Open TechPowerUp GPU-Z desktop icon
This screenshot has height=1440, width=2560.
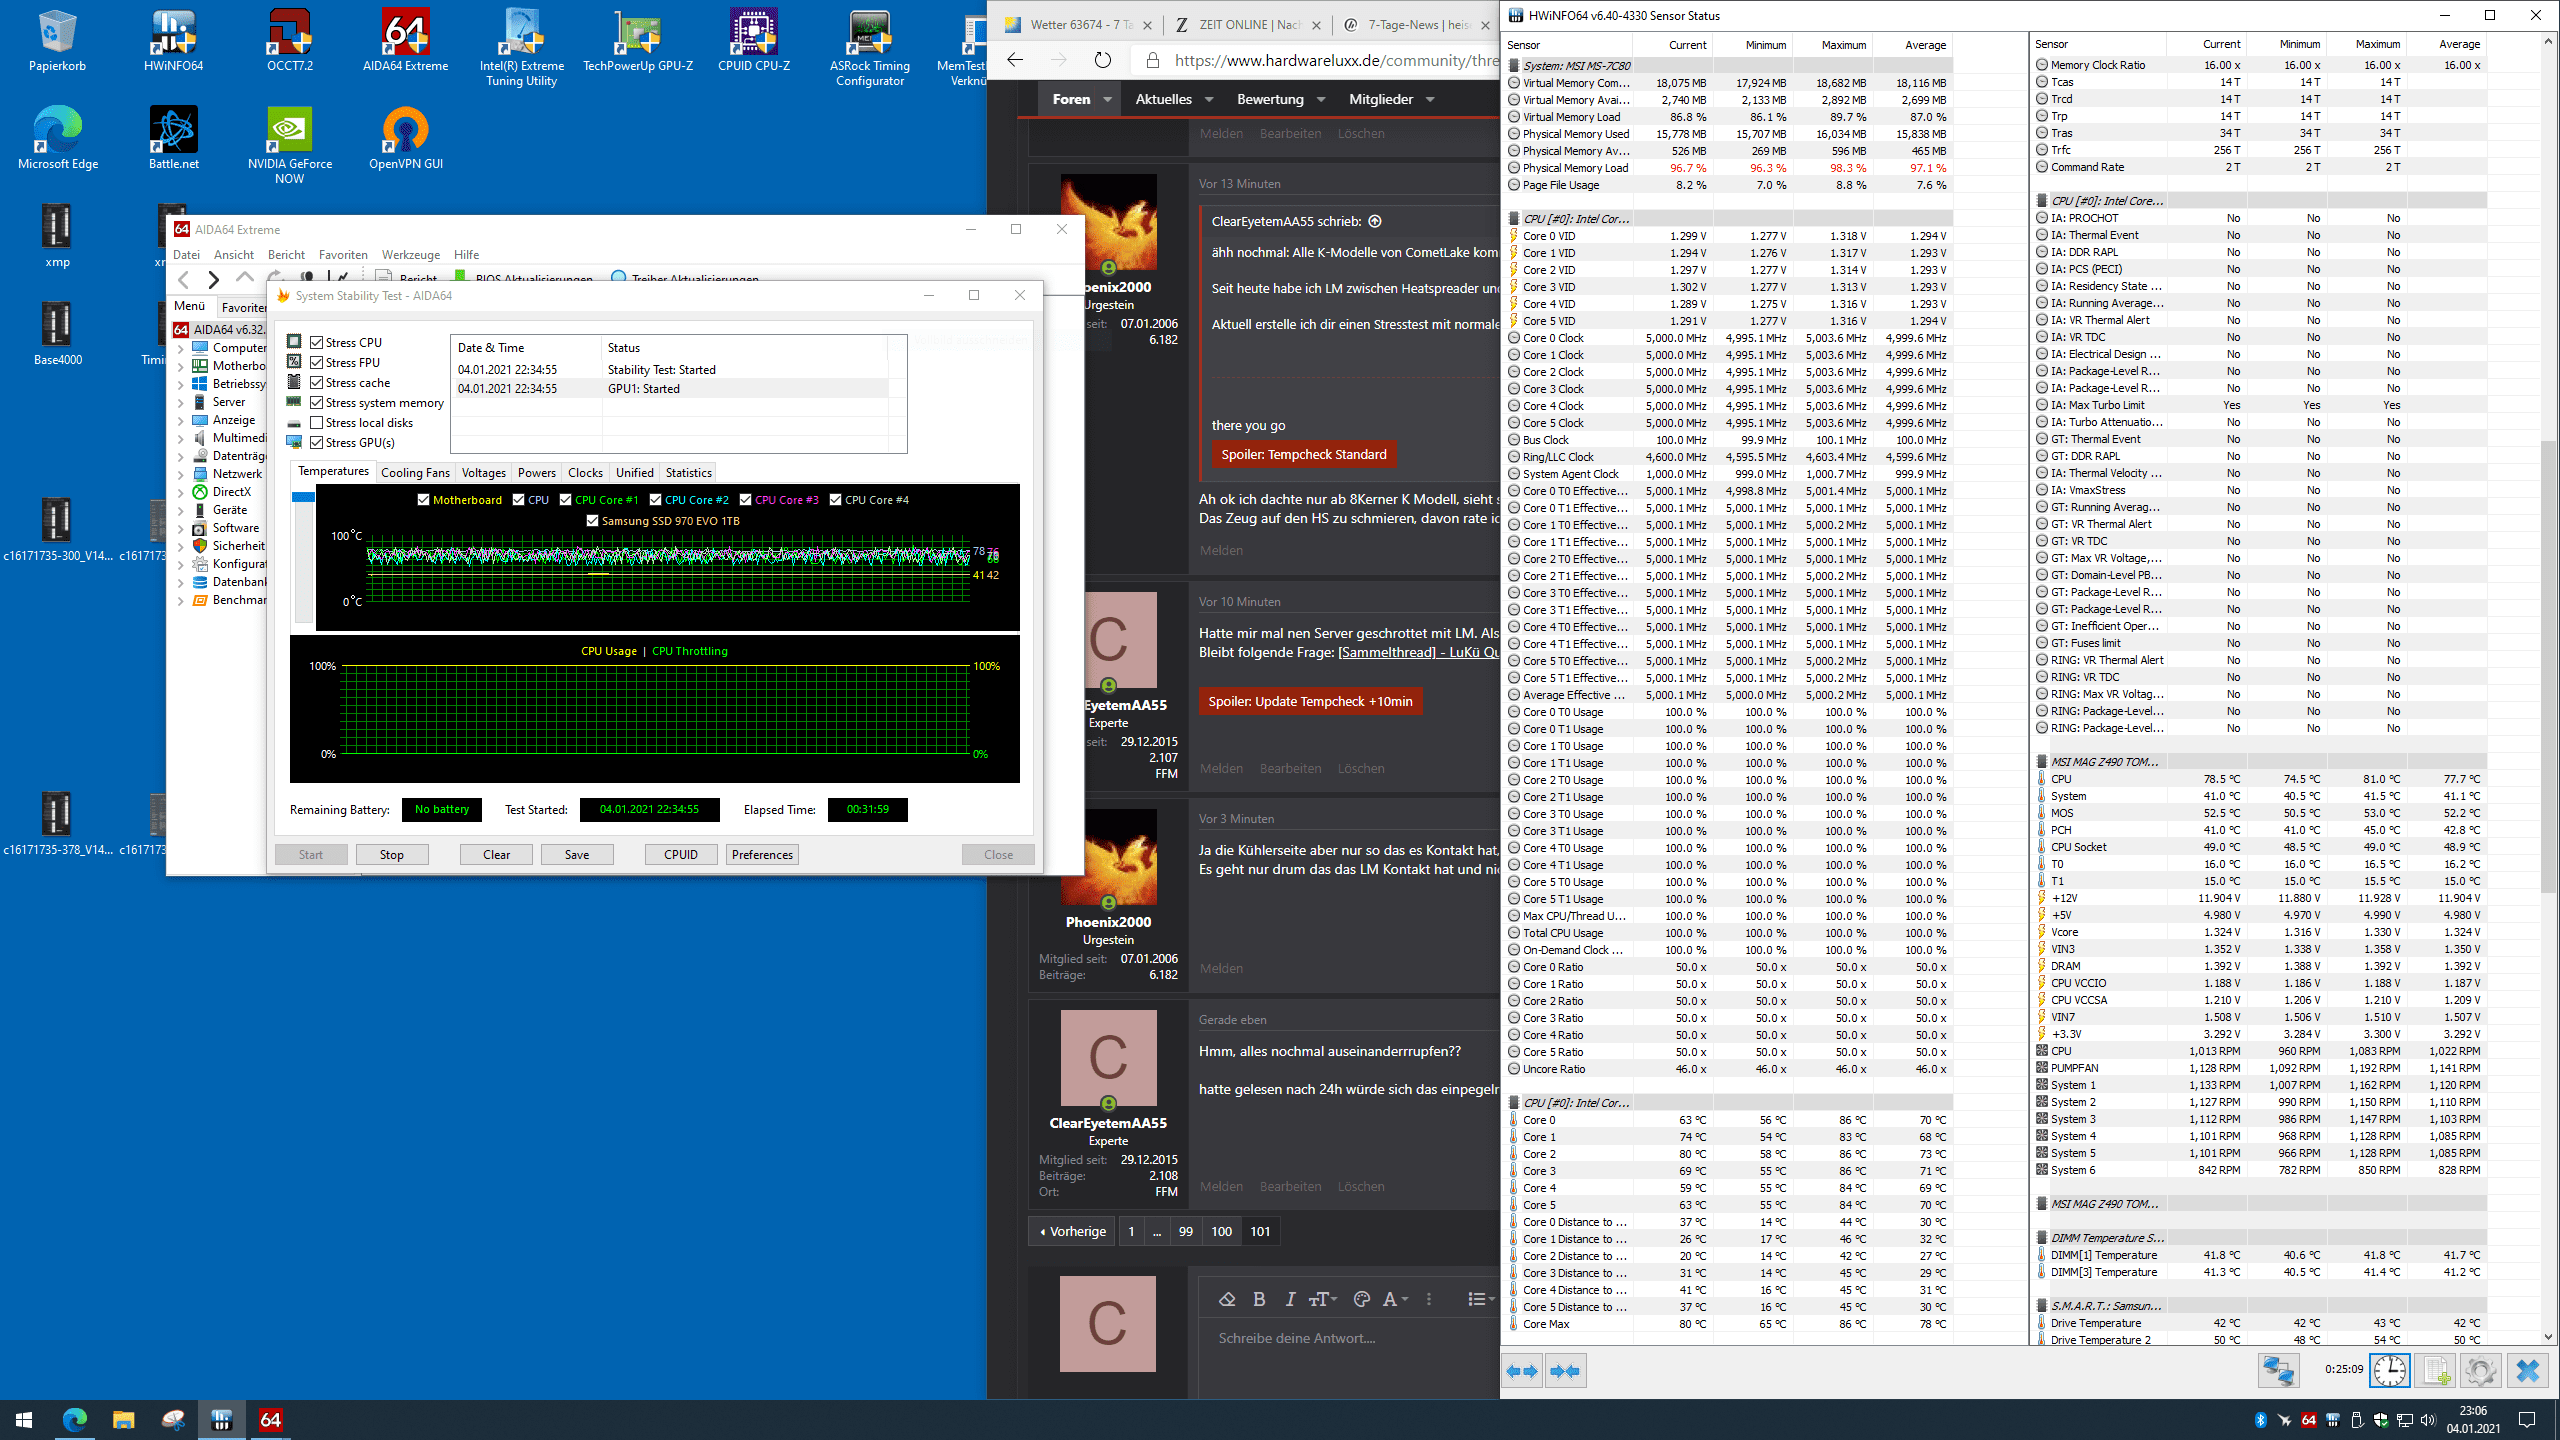tap(638, 40)
